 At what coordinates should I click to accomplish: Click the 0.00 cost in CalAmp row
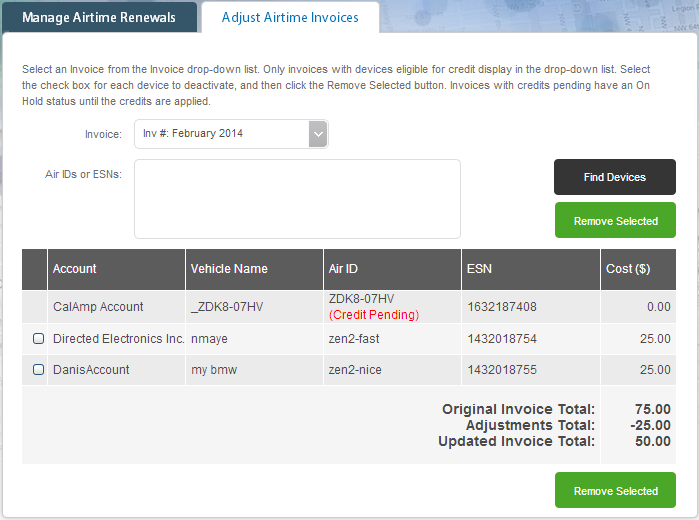[x=658, y=307]
